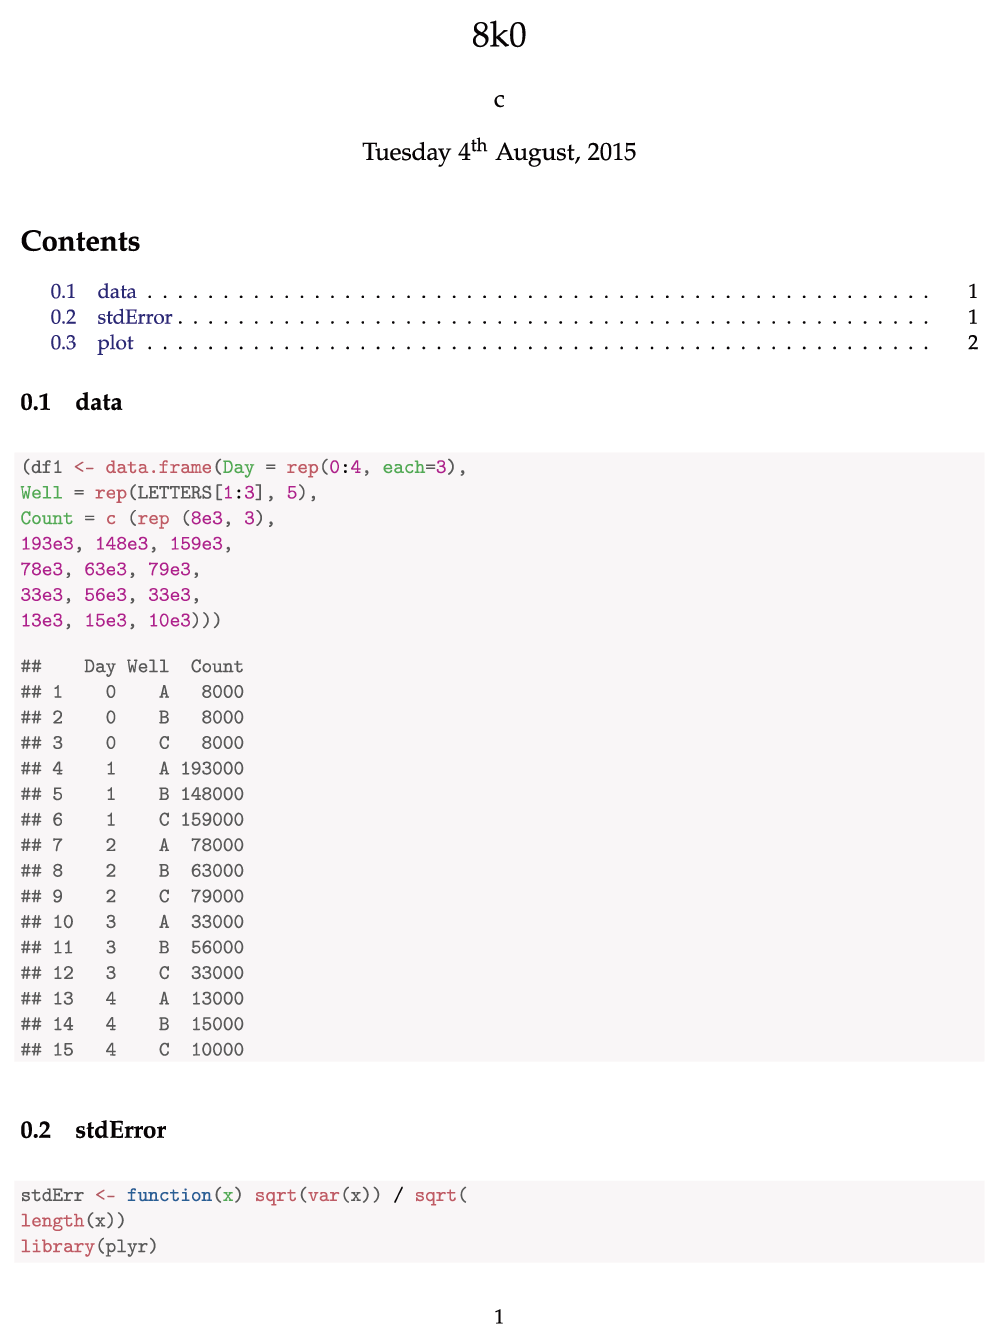The width and height of the screenshot is (1000, 1341).
Task: Click the output row 15 with Count 10000
Action: [132, 1049]
